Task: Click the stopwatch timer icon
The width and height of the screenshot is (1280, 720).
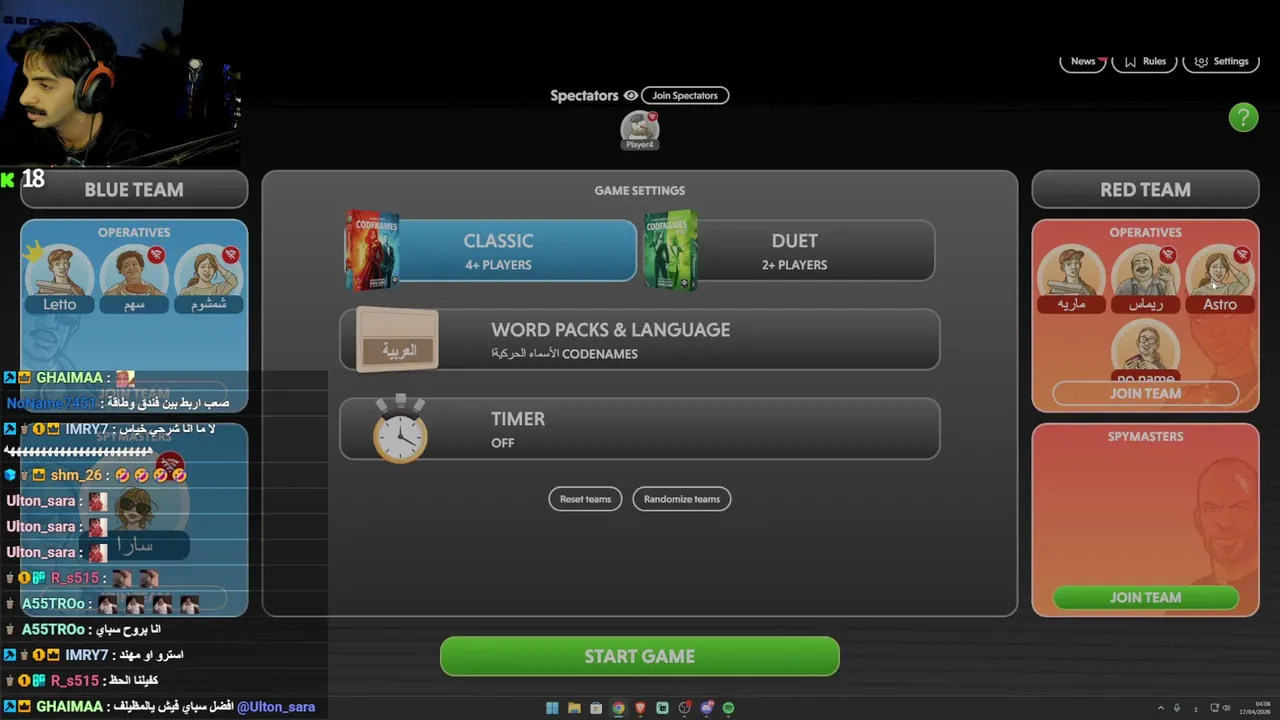Action: click(401, 428)
